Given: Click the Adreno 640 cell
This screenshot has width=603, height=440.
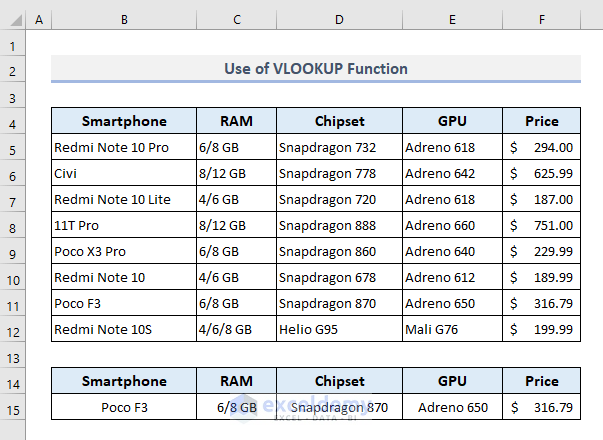Looking at the screenshot, I should [452, 251].
